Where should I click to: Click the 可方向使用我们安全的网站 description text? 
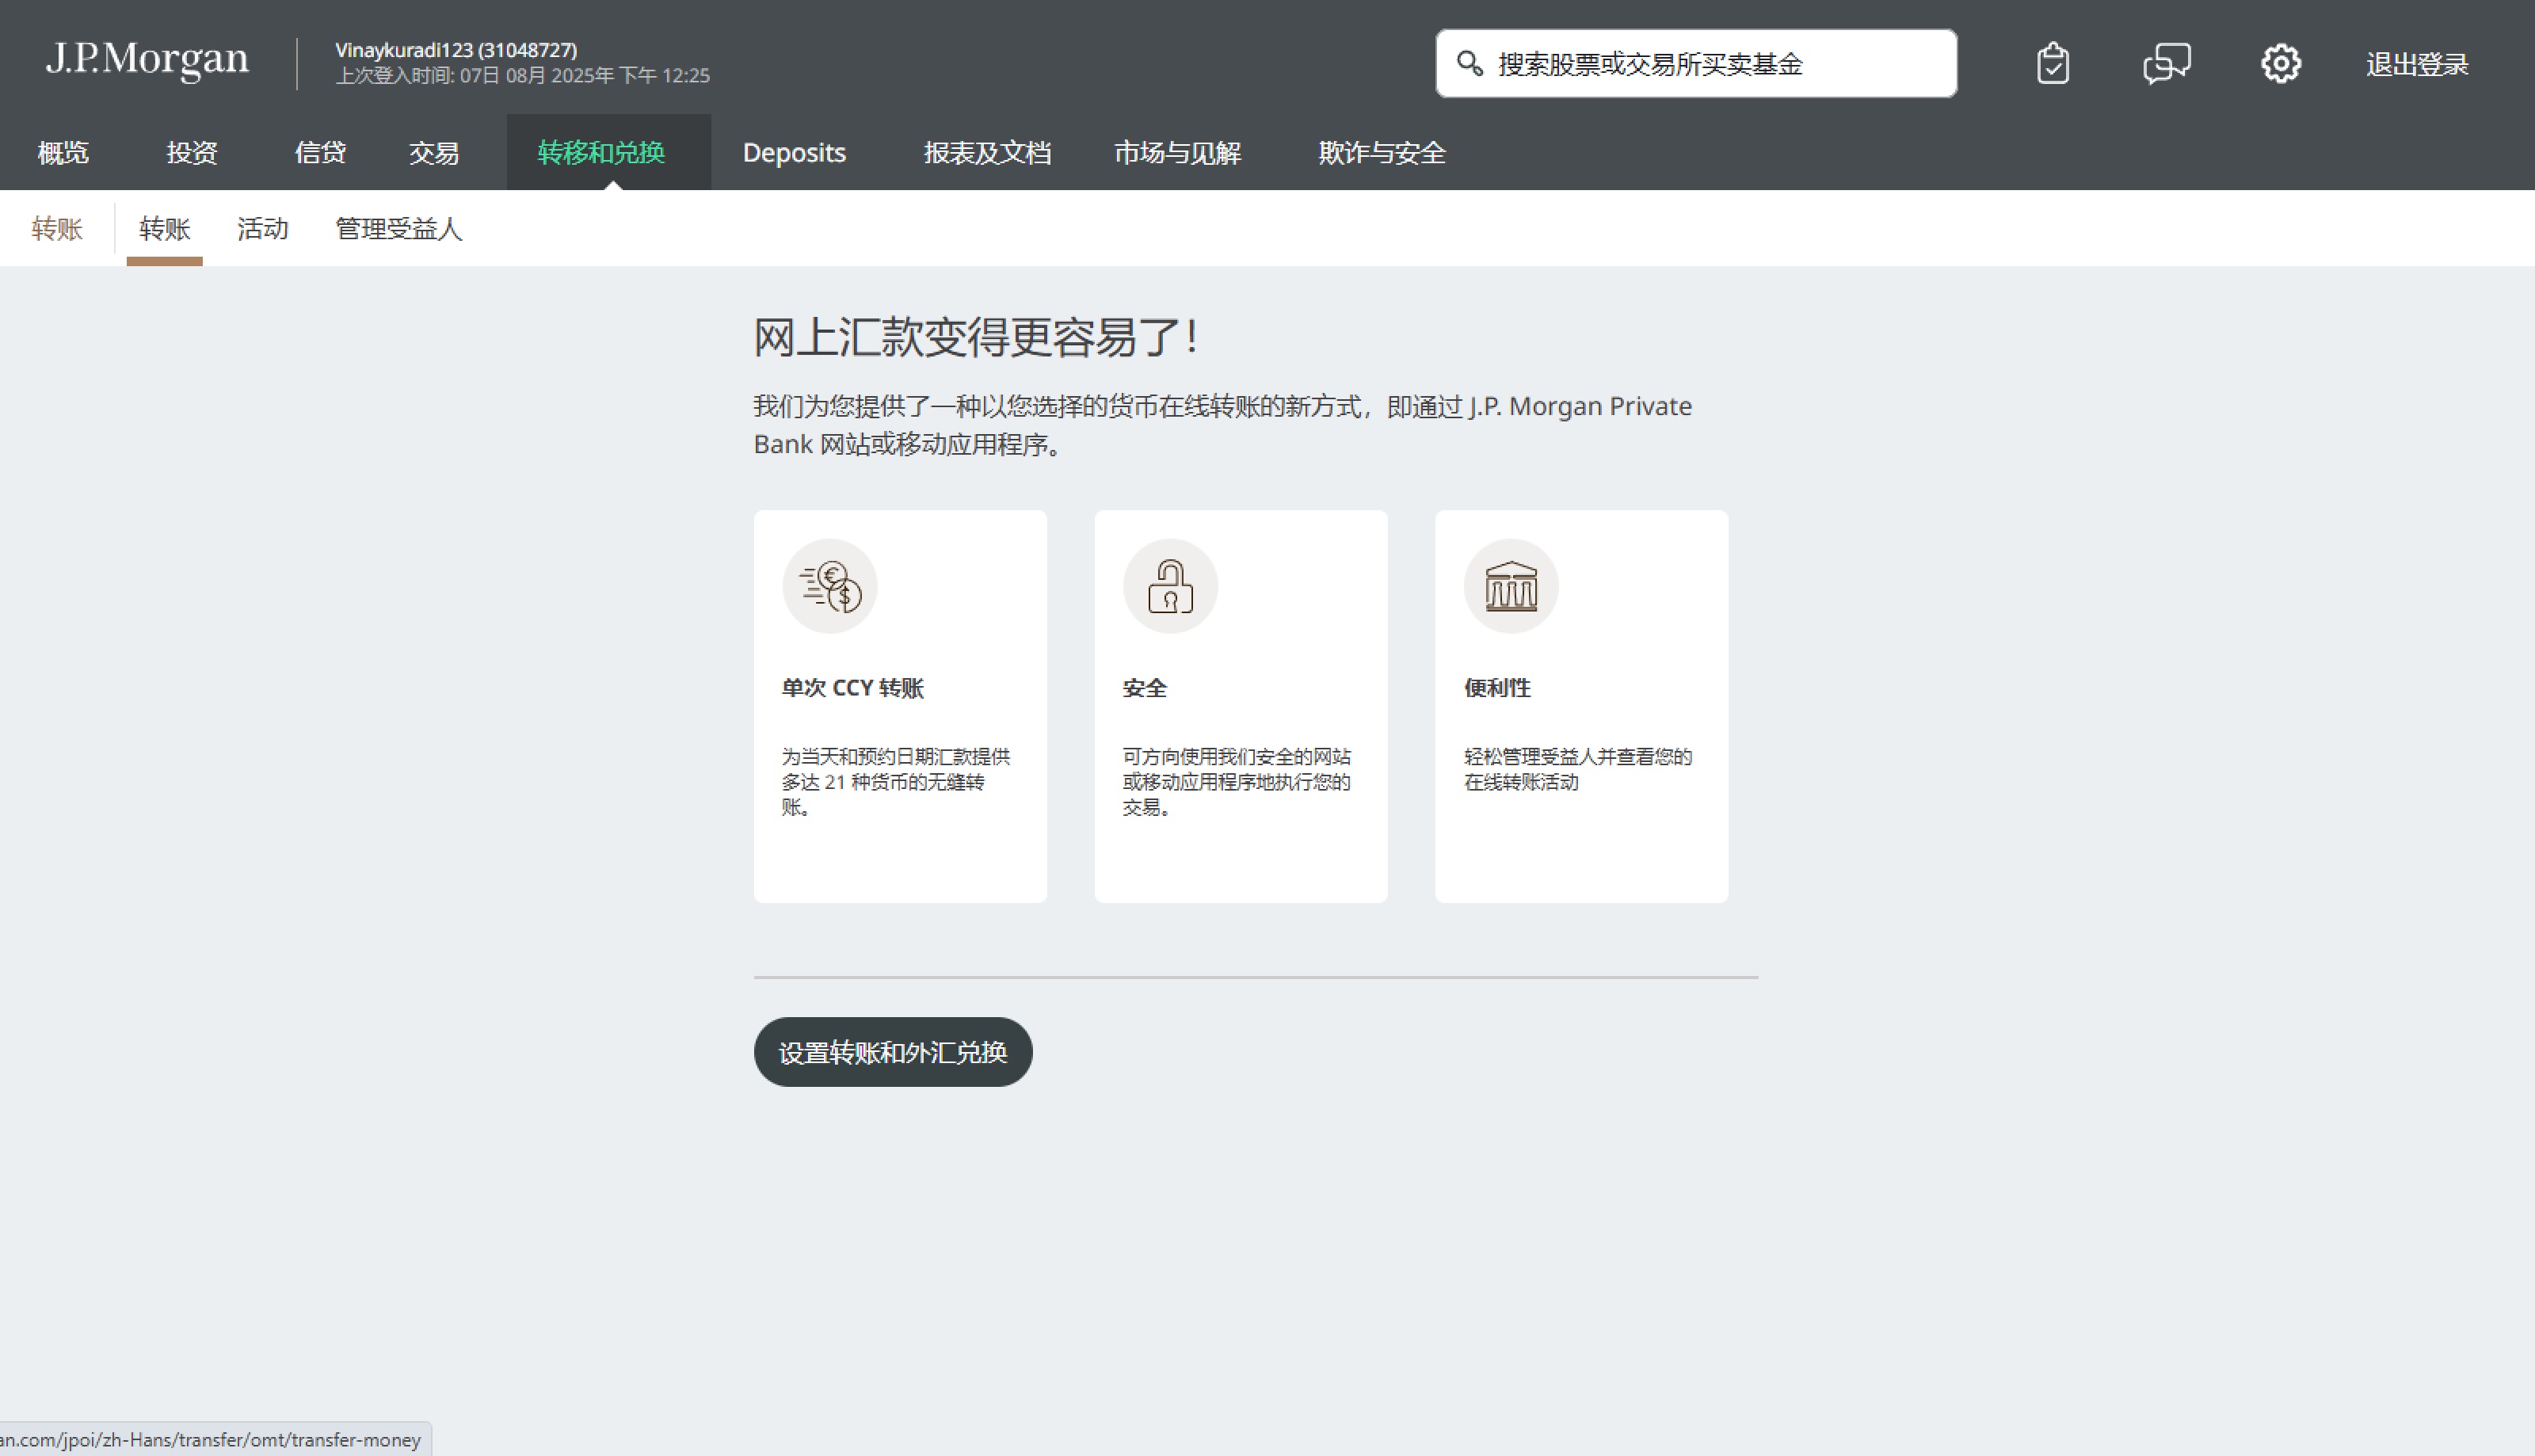click(x=1237, y=781)
